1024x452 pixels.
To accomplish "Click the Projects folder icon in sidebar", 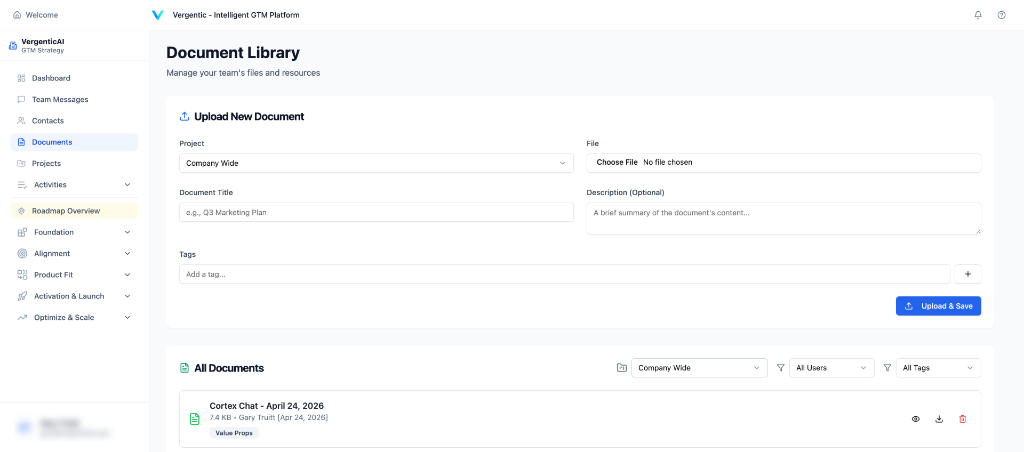I will [22, 163].
